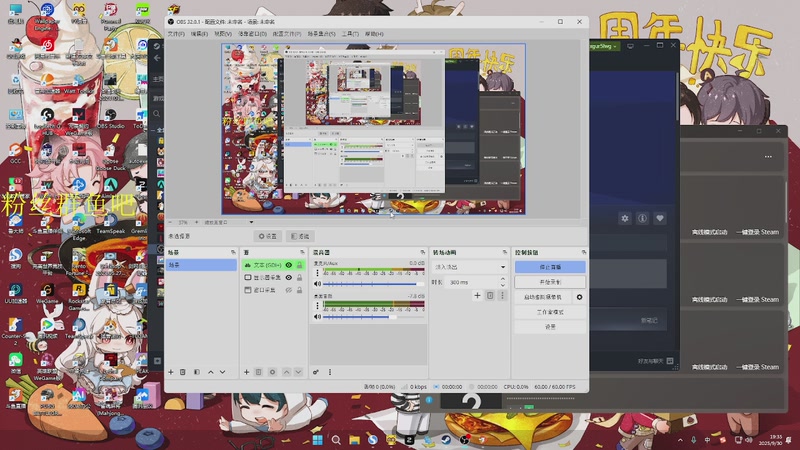Open advanced audio properties gears icon
800x450 pixels.
point(316,372)
